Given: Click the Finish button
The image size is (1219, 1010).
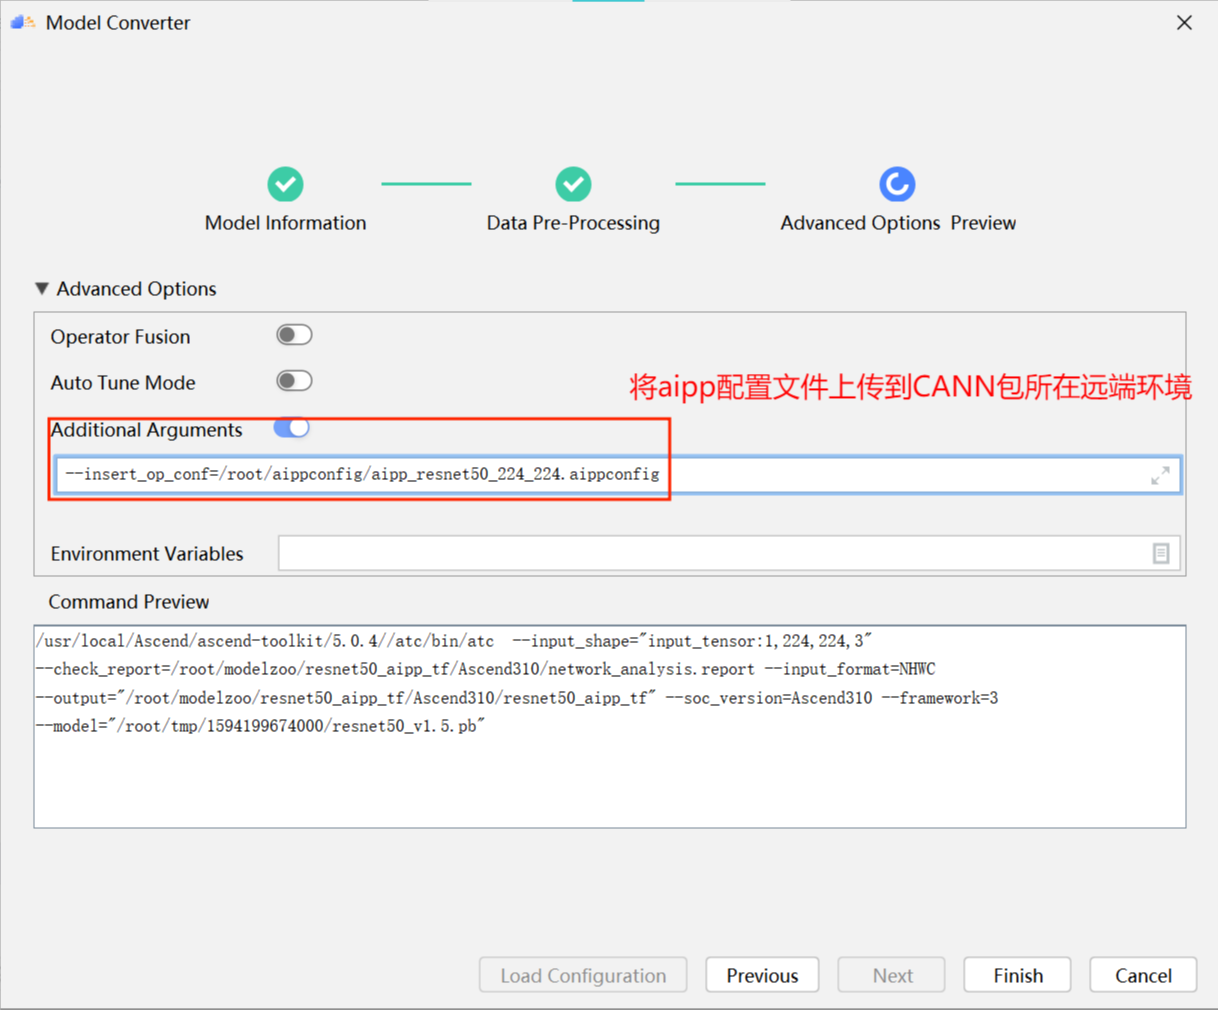Looking at the screenshot, I should tap(1017, 975).
